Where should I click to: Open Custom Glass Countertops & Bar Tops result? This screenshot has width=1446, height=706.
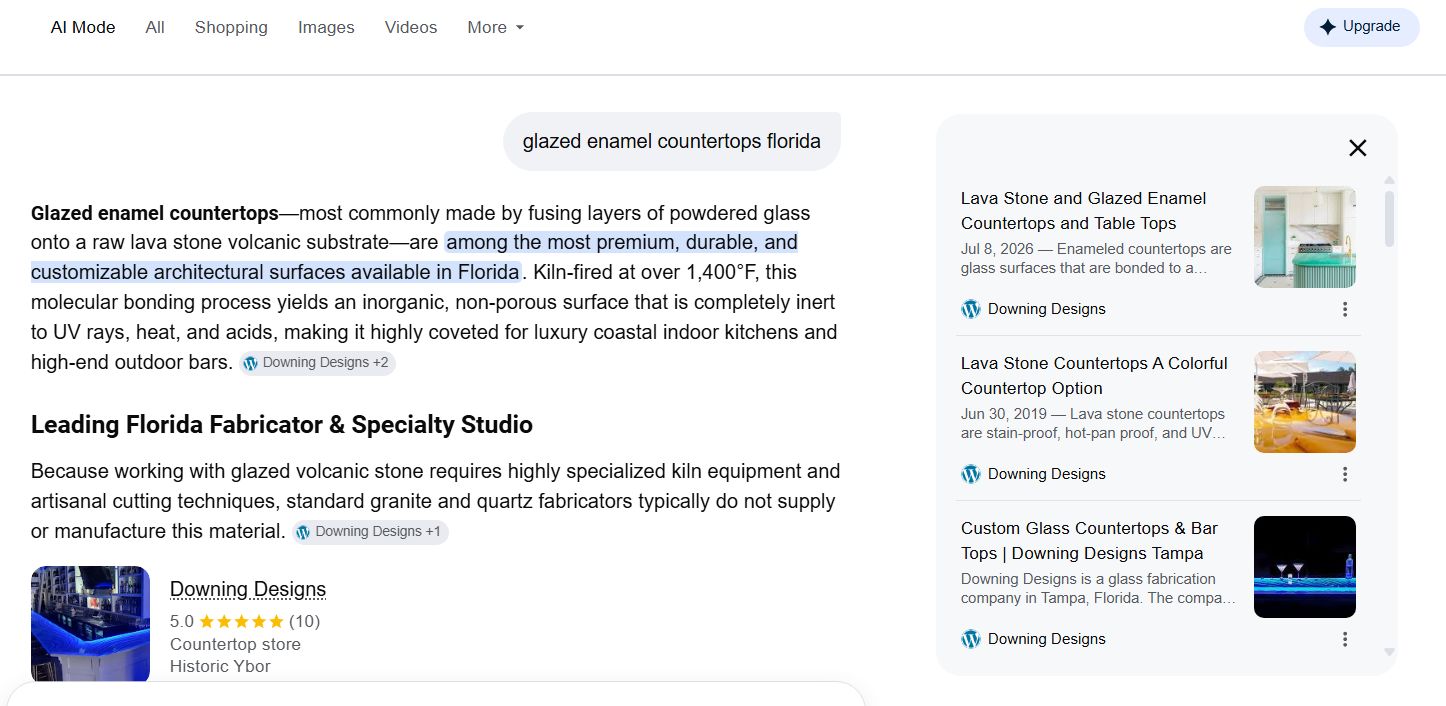(x=1089, y=541)
